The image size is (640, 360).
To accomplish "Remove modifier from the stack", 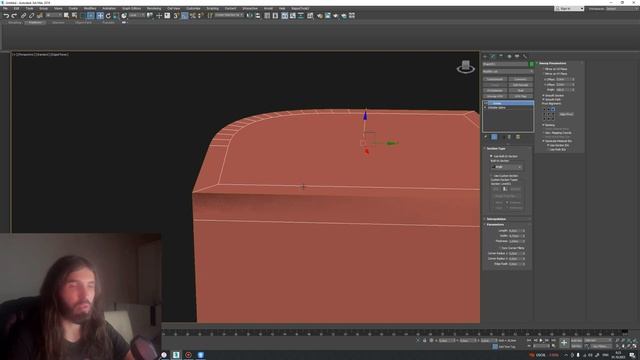I will point(509,137).
